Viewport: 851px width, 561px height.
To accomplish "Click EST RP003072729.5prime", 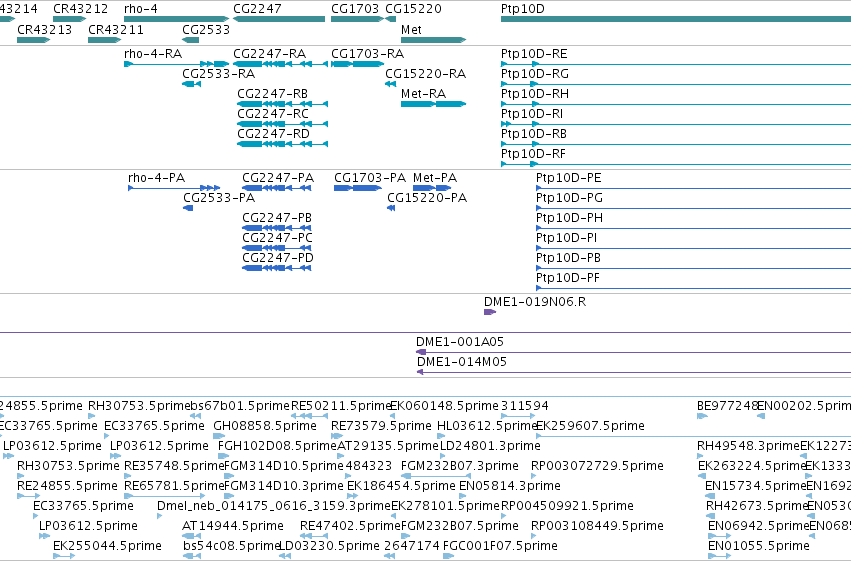I will point(536,476).
